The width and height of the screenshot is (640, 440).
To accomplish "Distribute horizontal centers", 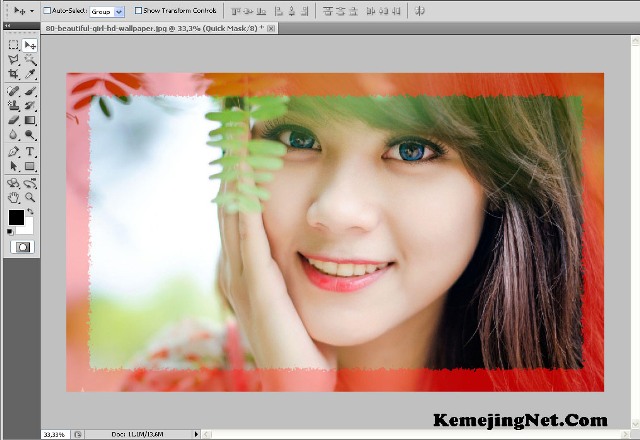I will click(384, 11).
